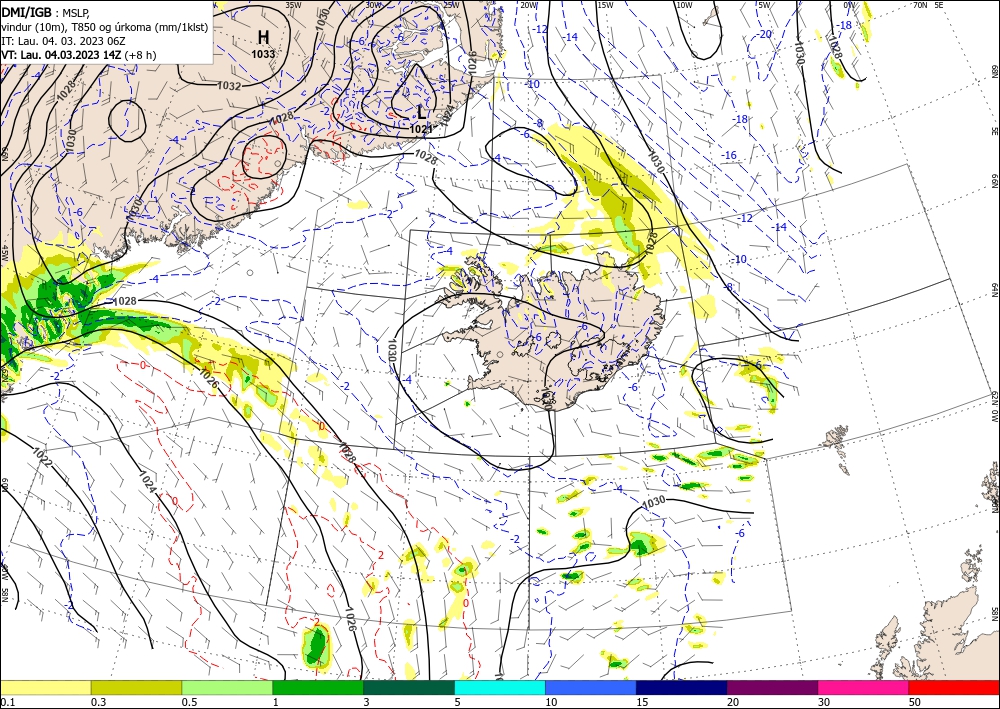Image resolution: width=1000 pixels, height=709 pixels.
Task: Choose the purple 20–30 legend swatch
Action: pyautogui.click(x=772, y=687)
